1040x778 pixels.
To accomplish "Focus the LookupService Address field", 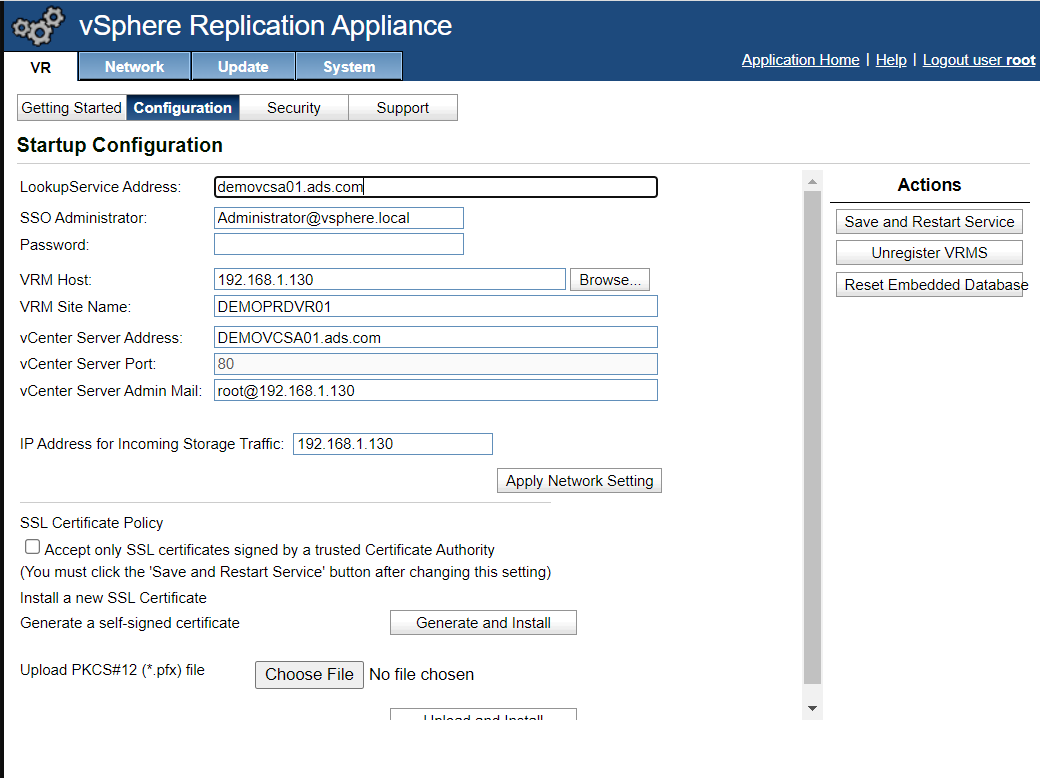I will coord(436,187).
